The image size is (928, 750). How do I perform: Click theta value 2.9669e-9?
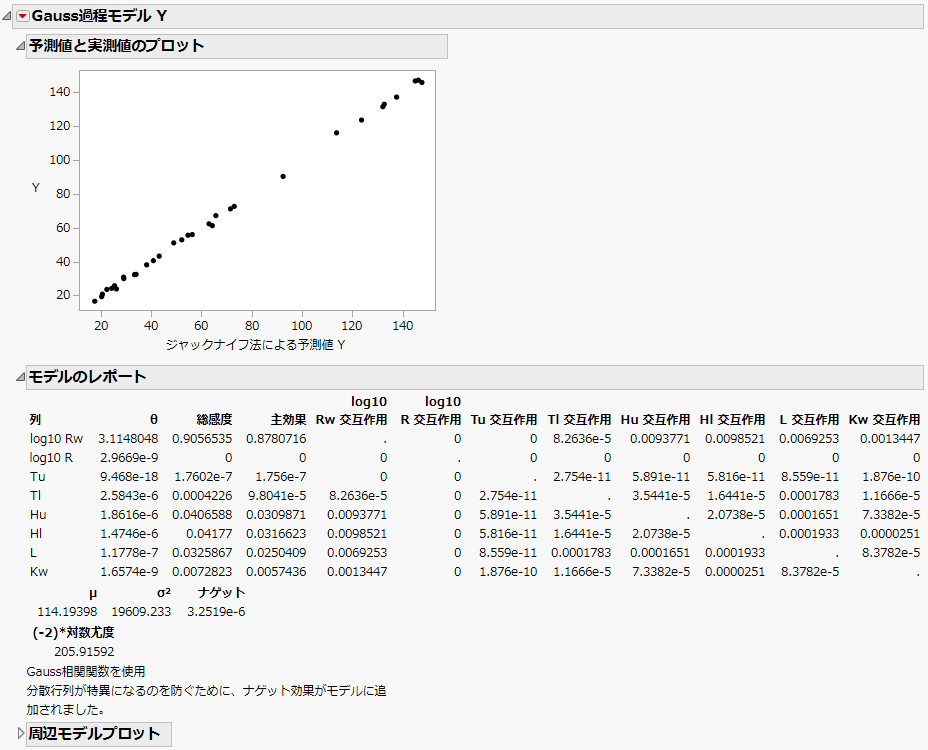tap(129, 458)
